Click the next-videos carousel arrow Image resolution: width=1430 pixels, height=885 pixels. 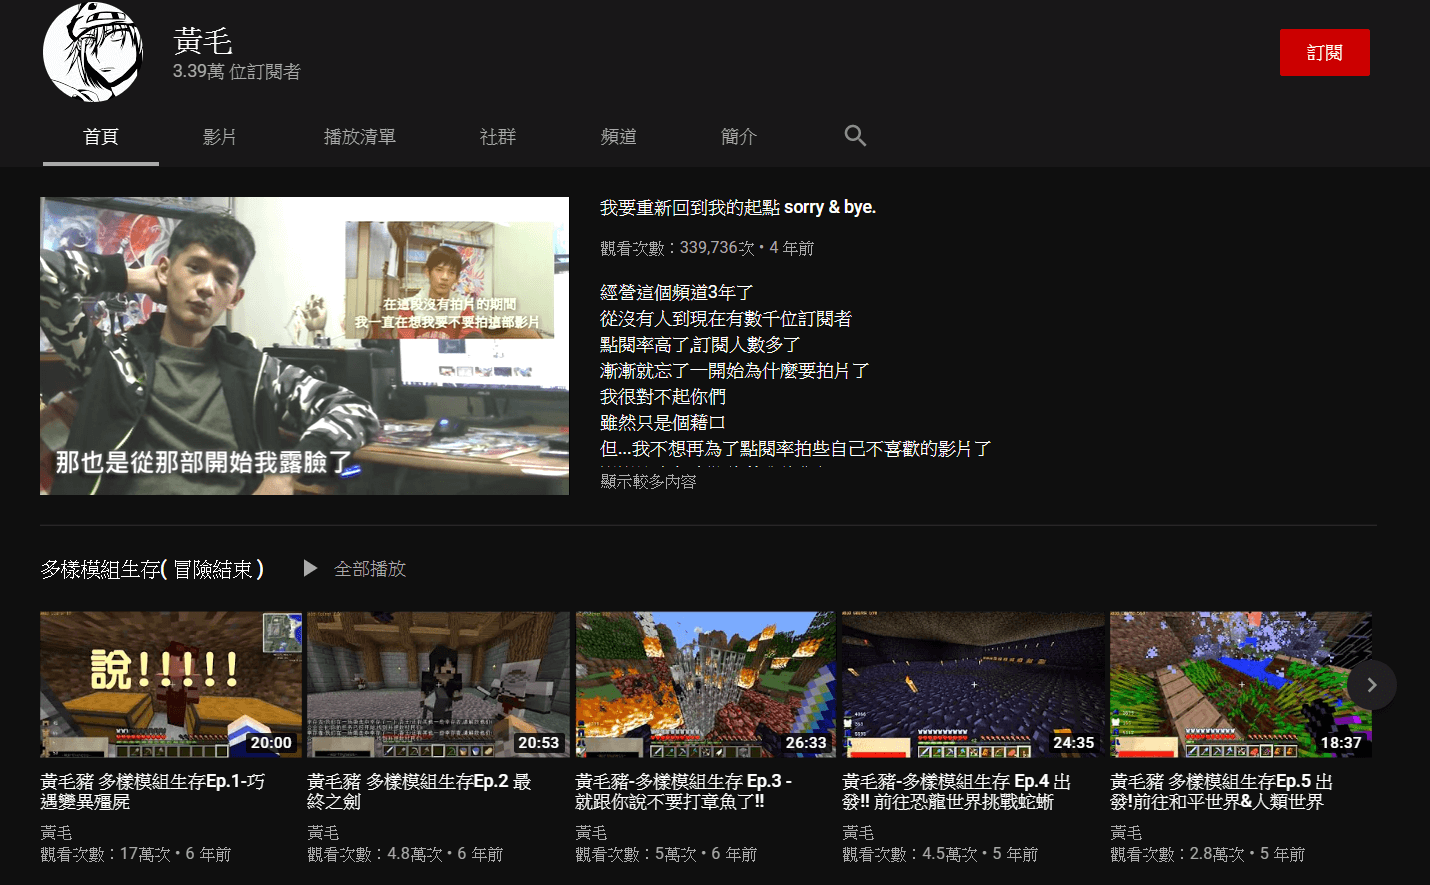[1371, 685]
